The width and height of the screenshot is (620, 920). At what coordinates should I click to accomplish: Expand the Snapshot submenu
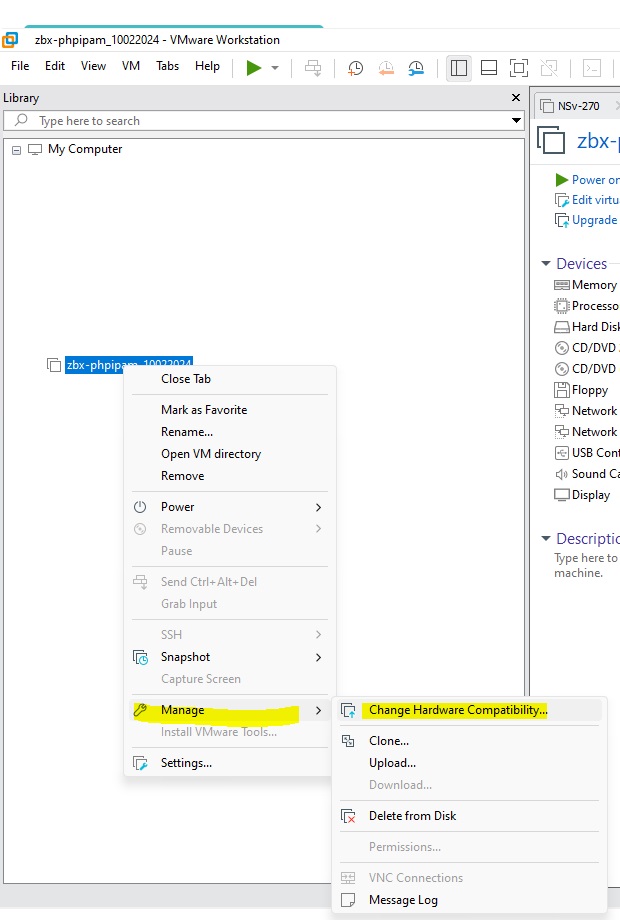(x=185, y=657)
